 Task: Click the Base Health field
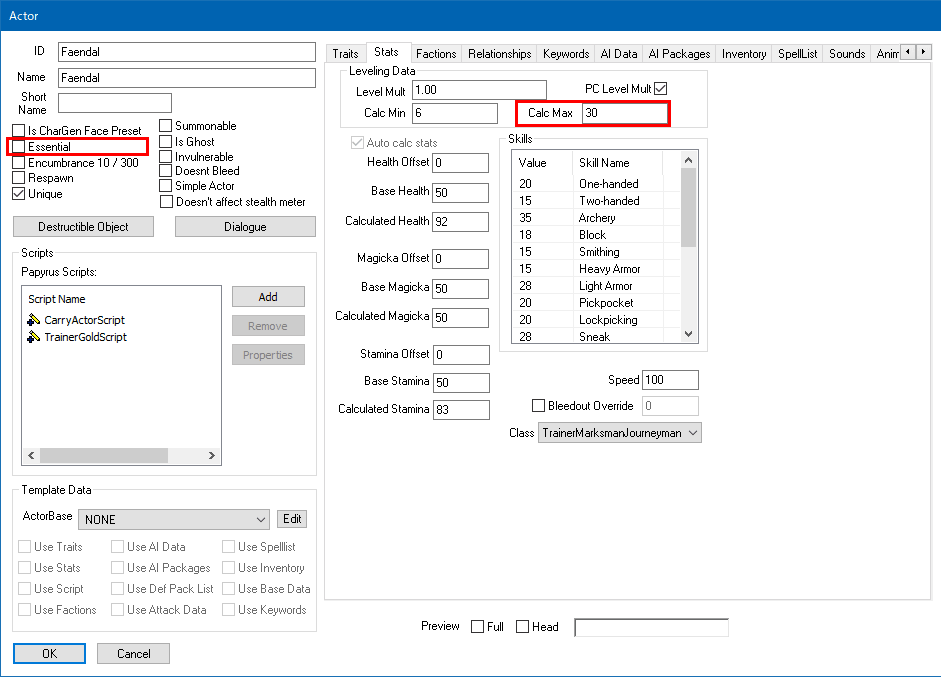pyautogui.click(x=461, y=193)
